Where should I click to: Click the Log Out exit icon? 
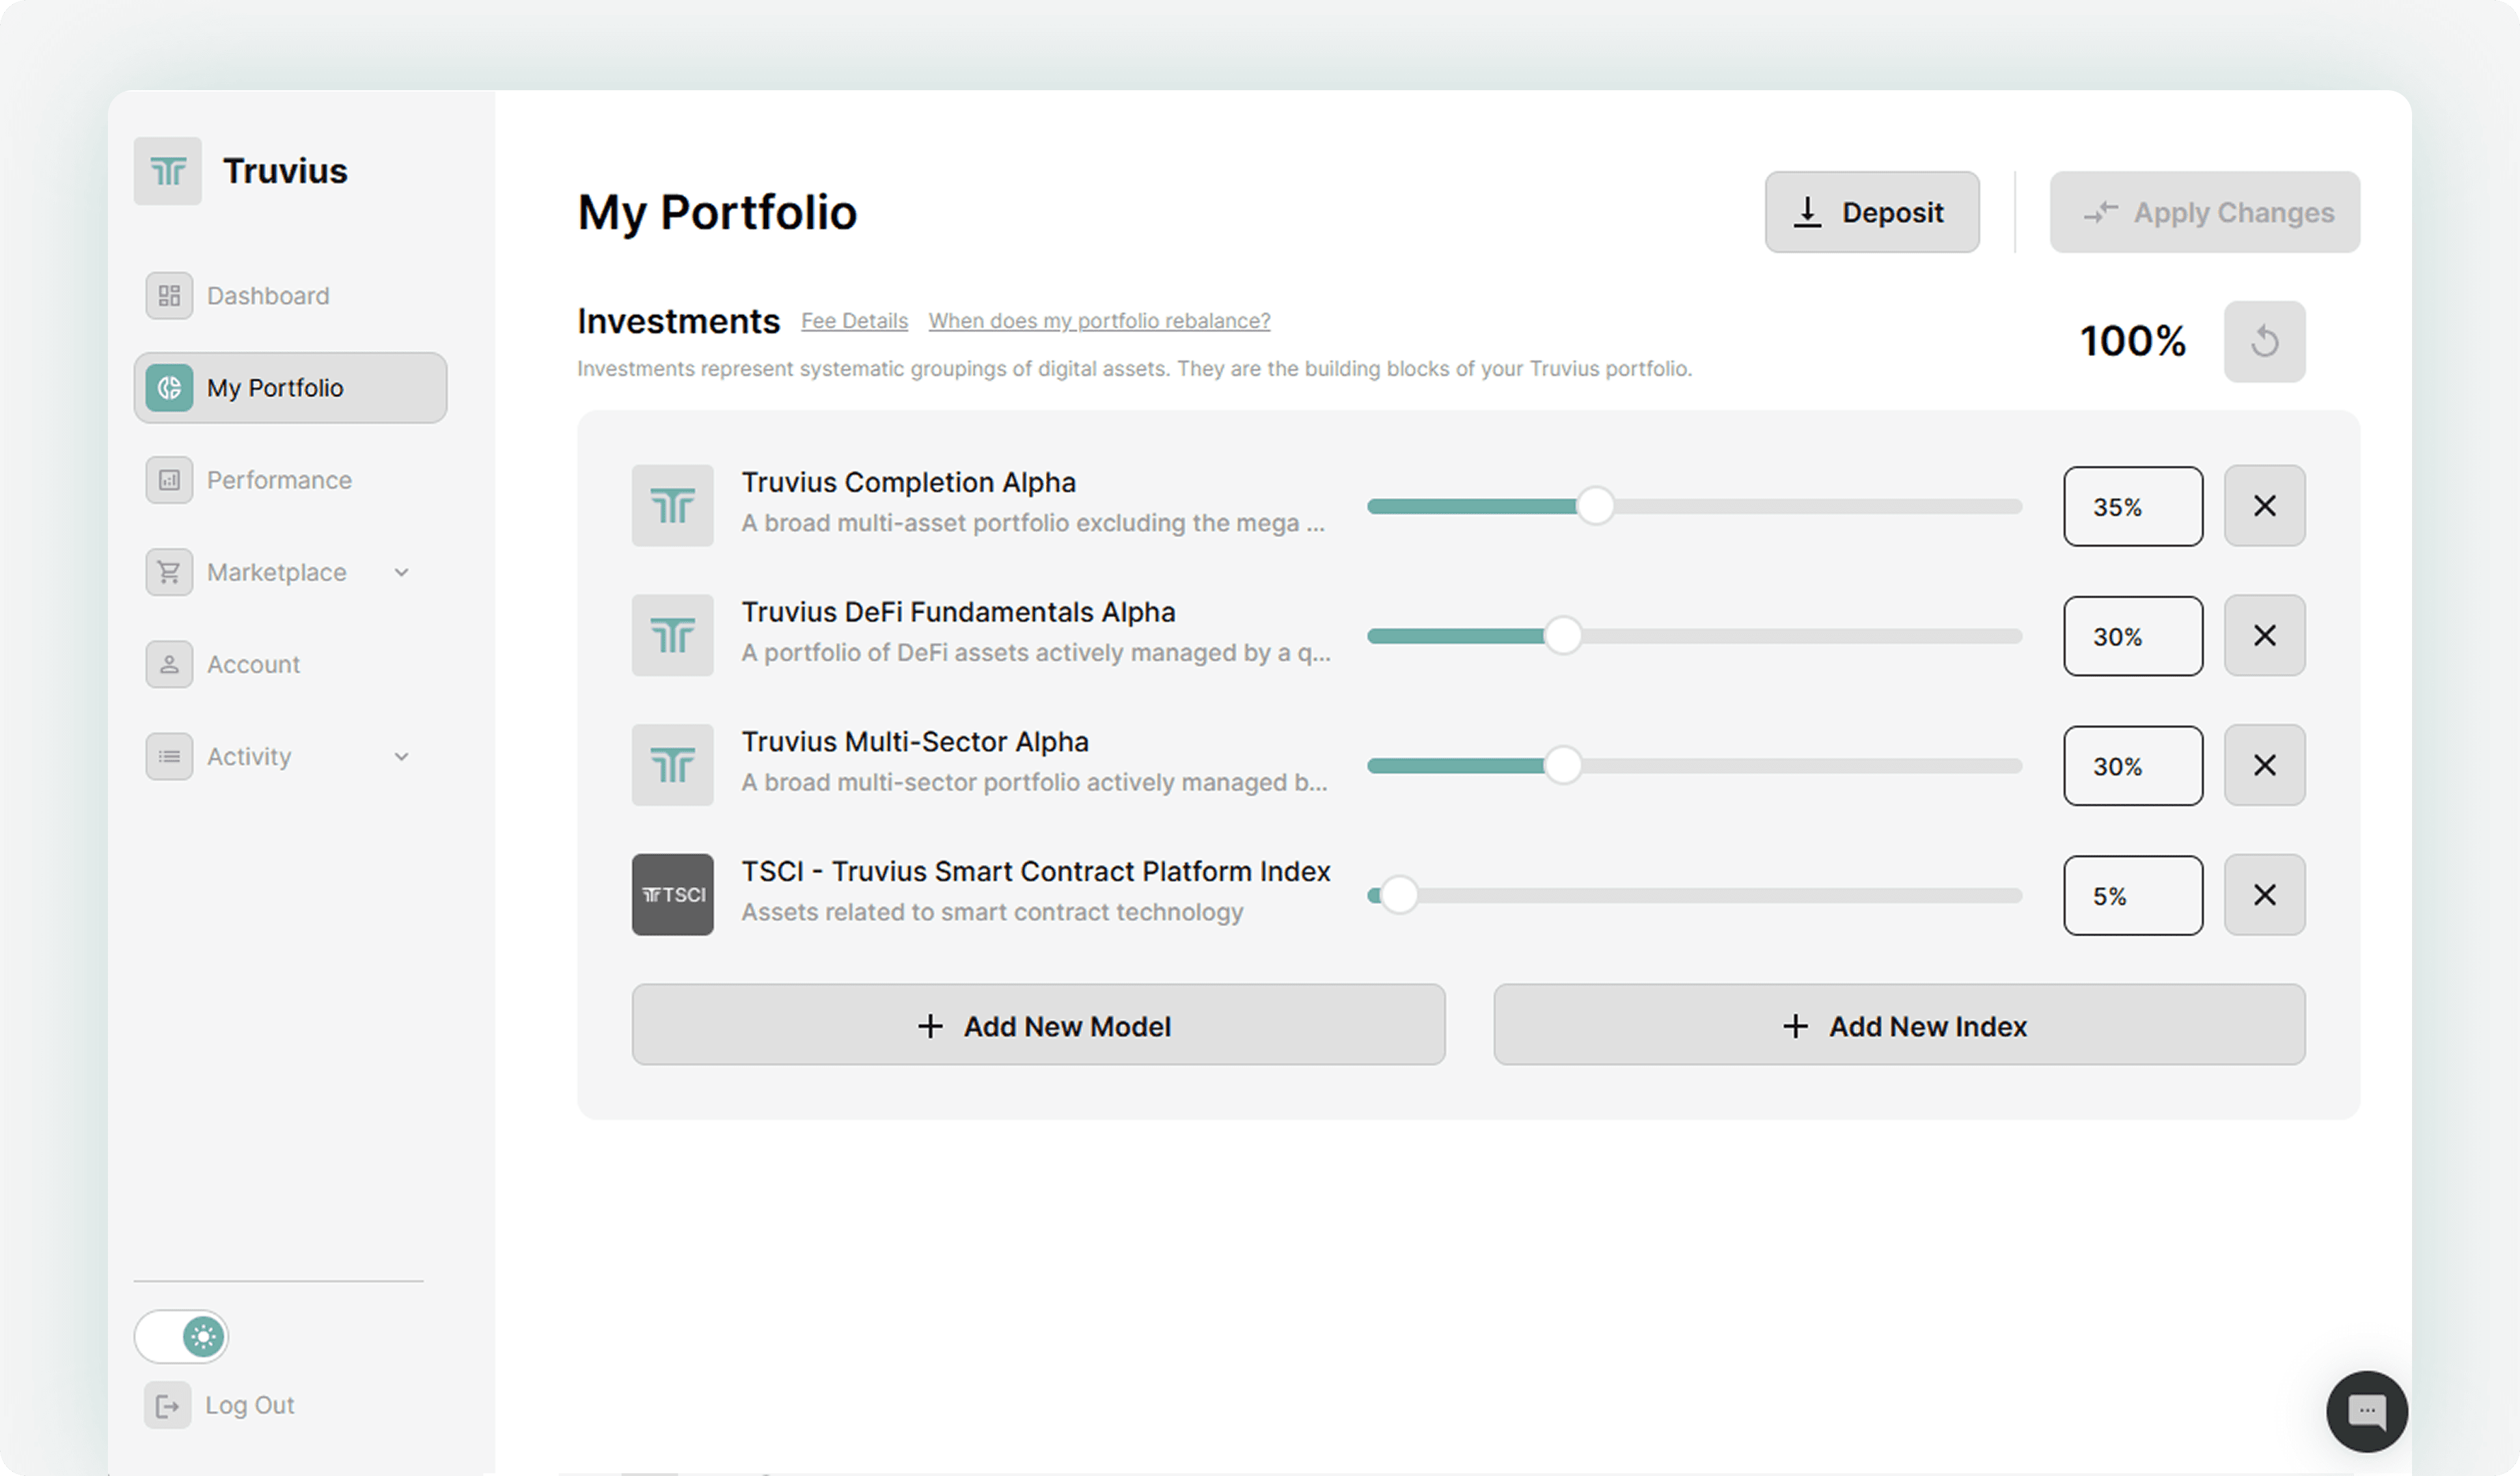(x=167, y=1406)
